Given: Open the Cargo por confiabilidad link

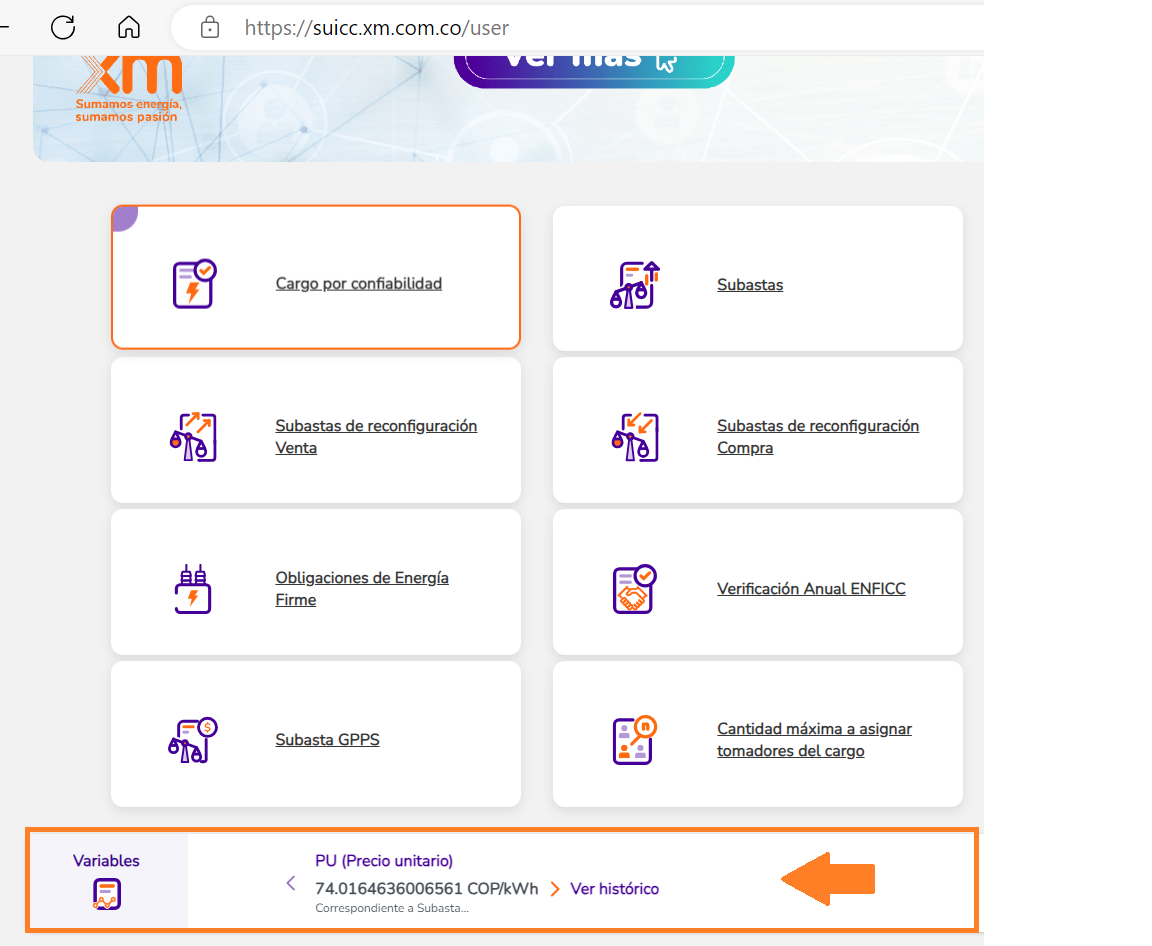Looking at the screenshot, I should point(358,284).
